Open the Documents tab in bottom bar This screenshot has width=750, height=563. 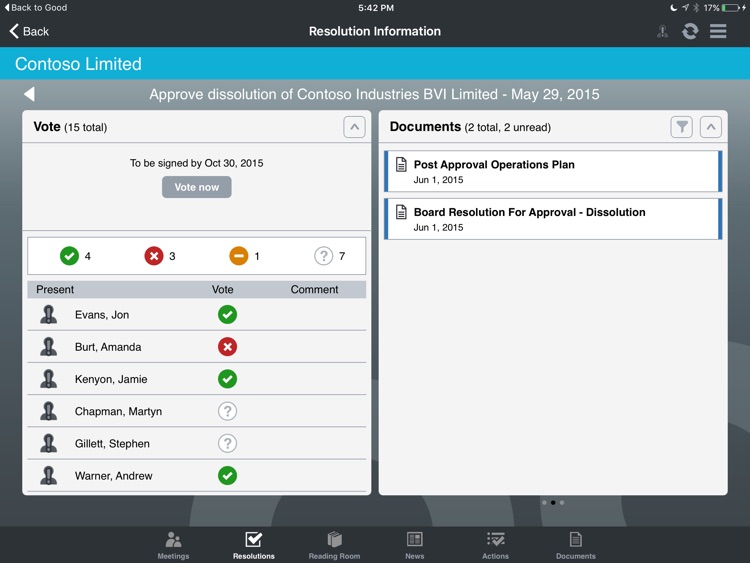pyautogui.click(x=576, y=545)
